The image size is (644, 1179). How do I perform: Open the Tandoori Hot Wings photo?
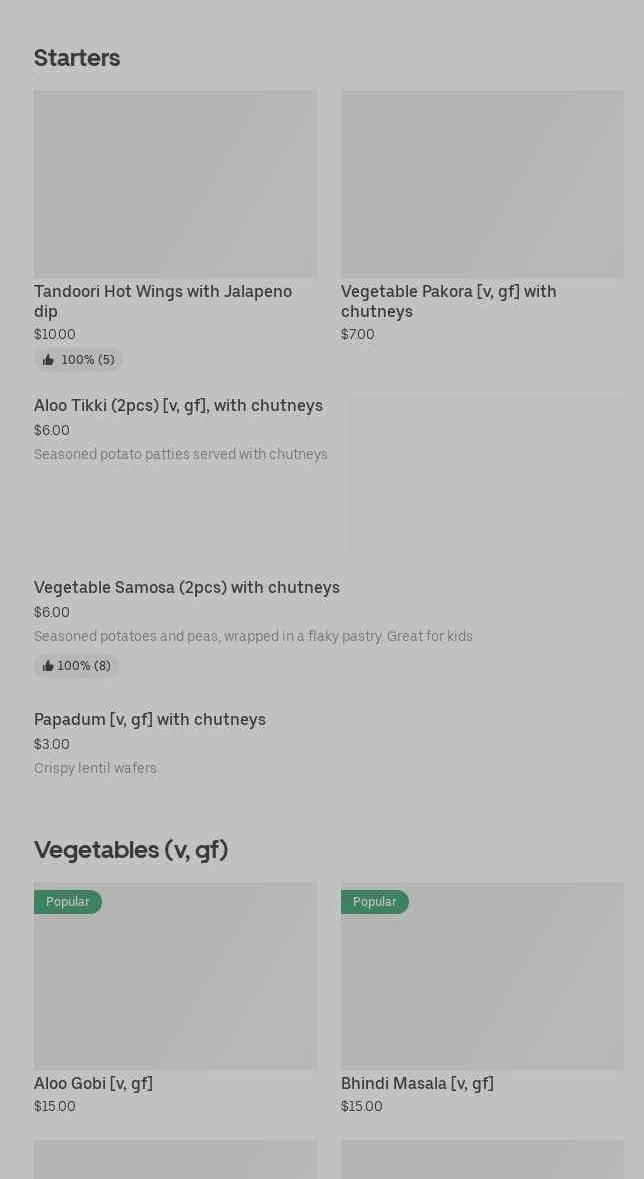pos(175,184)
